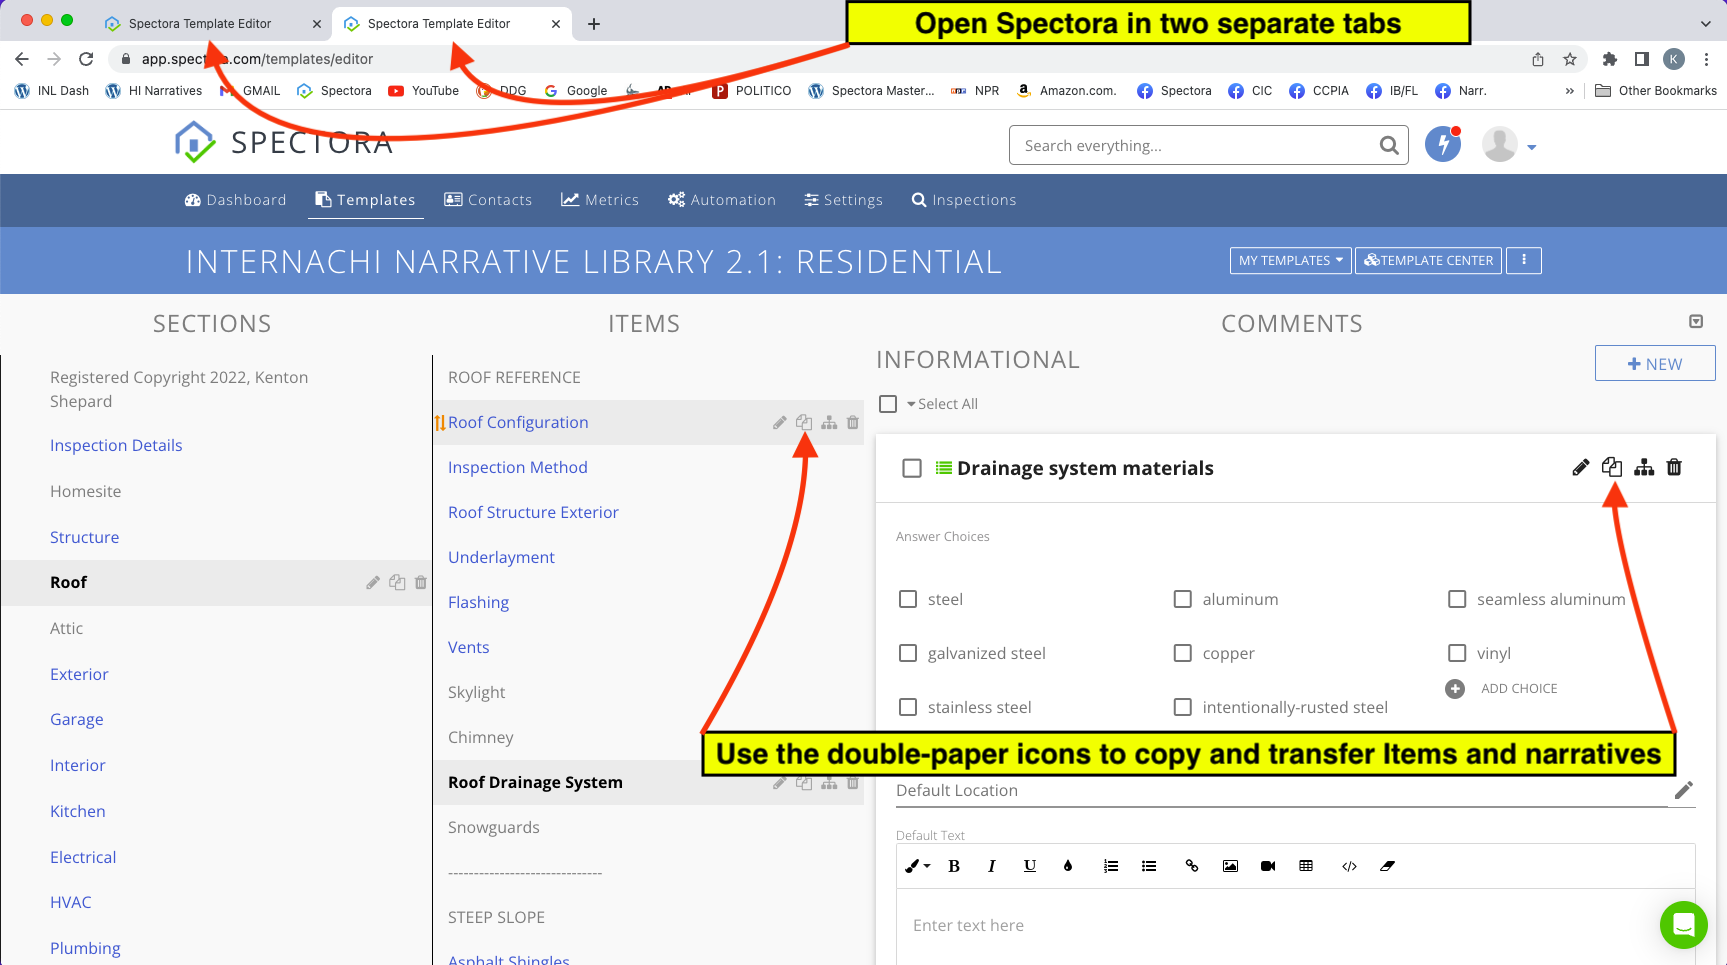This screenshot has width=1727, height=965.
Task: Check the vinyl answer choice
Action: pyautogui.click(x=1457, y=653)
